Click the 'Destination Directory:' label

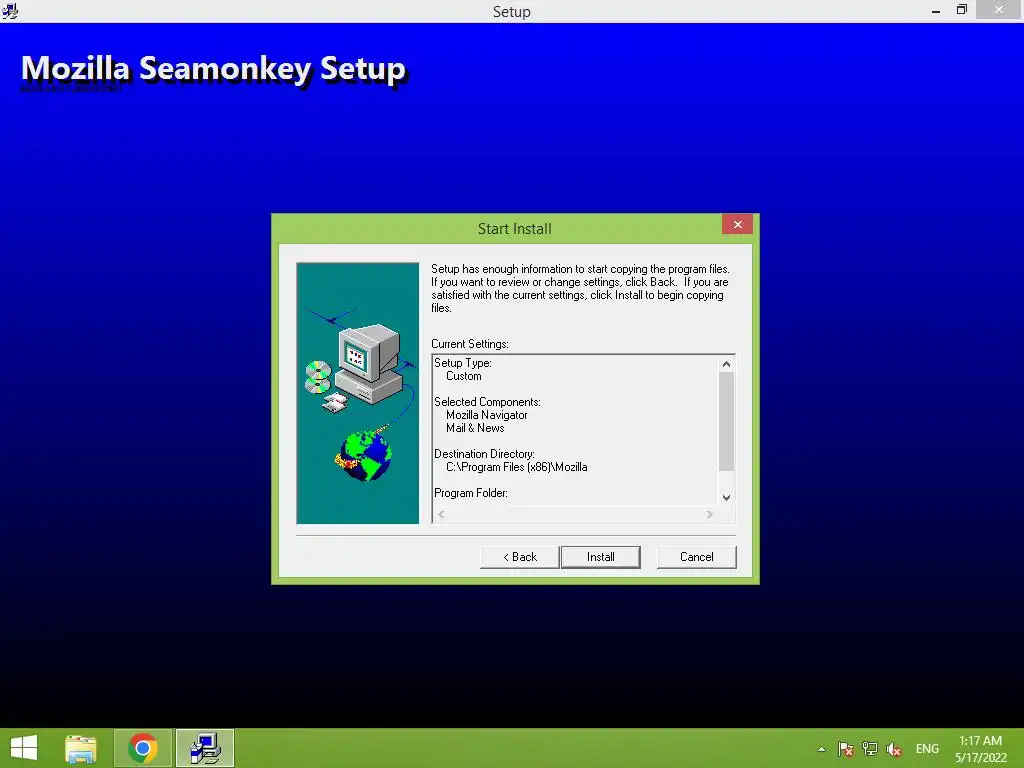pos(485,454)
